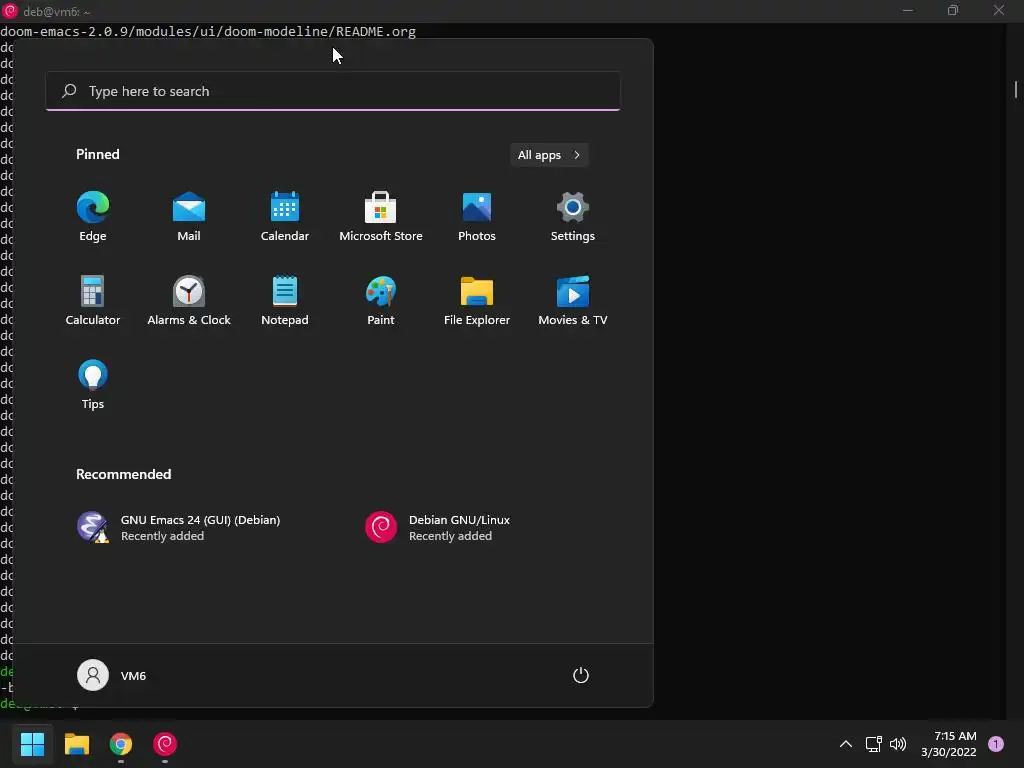Launch Notepad from pinned apps
The width and height of the screenshot is (1024, 768).
[285, 300]
